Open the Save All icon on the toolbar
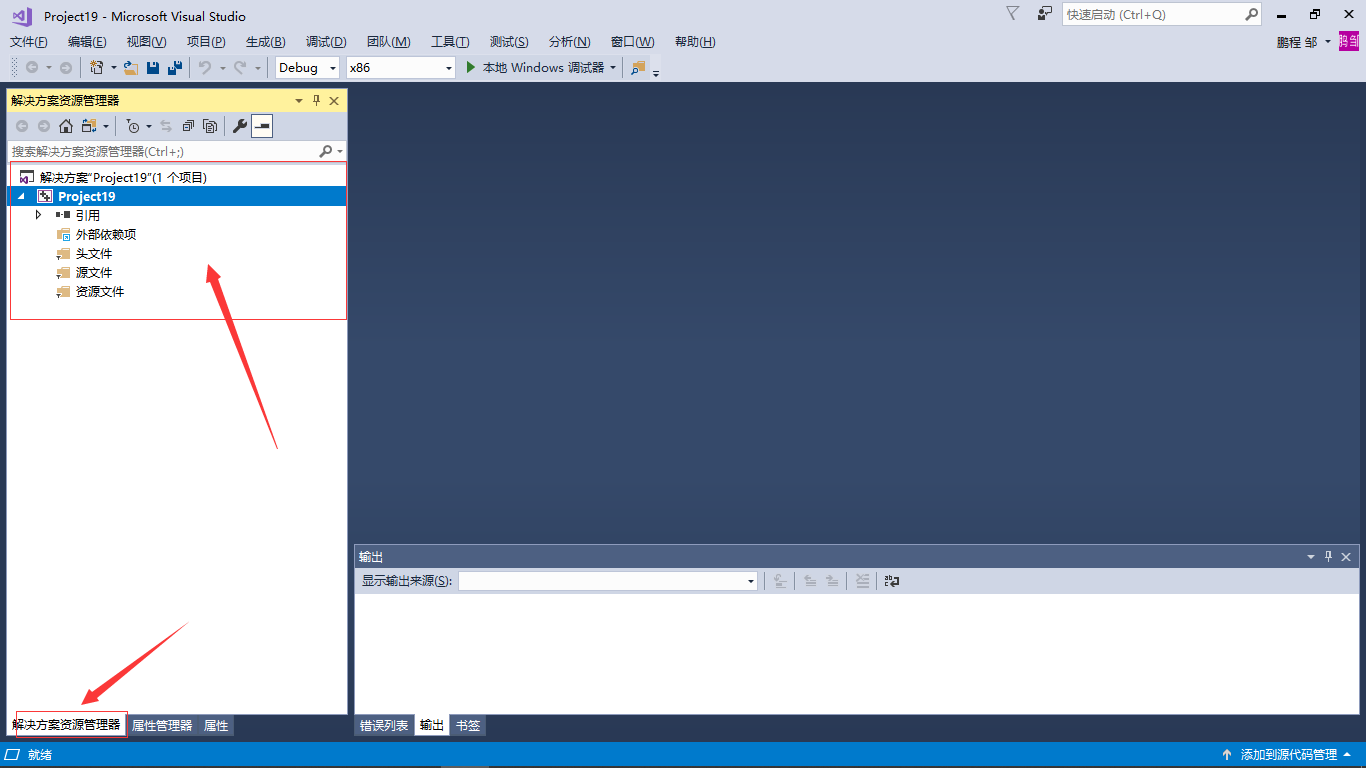This screenshot has width=1366, height=768. tap(173, 67)
